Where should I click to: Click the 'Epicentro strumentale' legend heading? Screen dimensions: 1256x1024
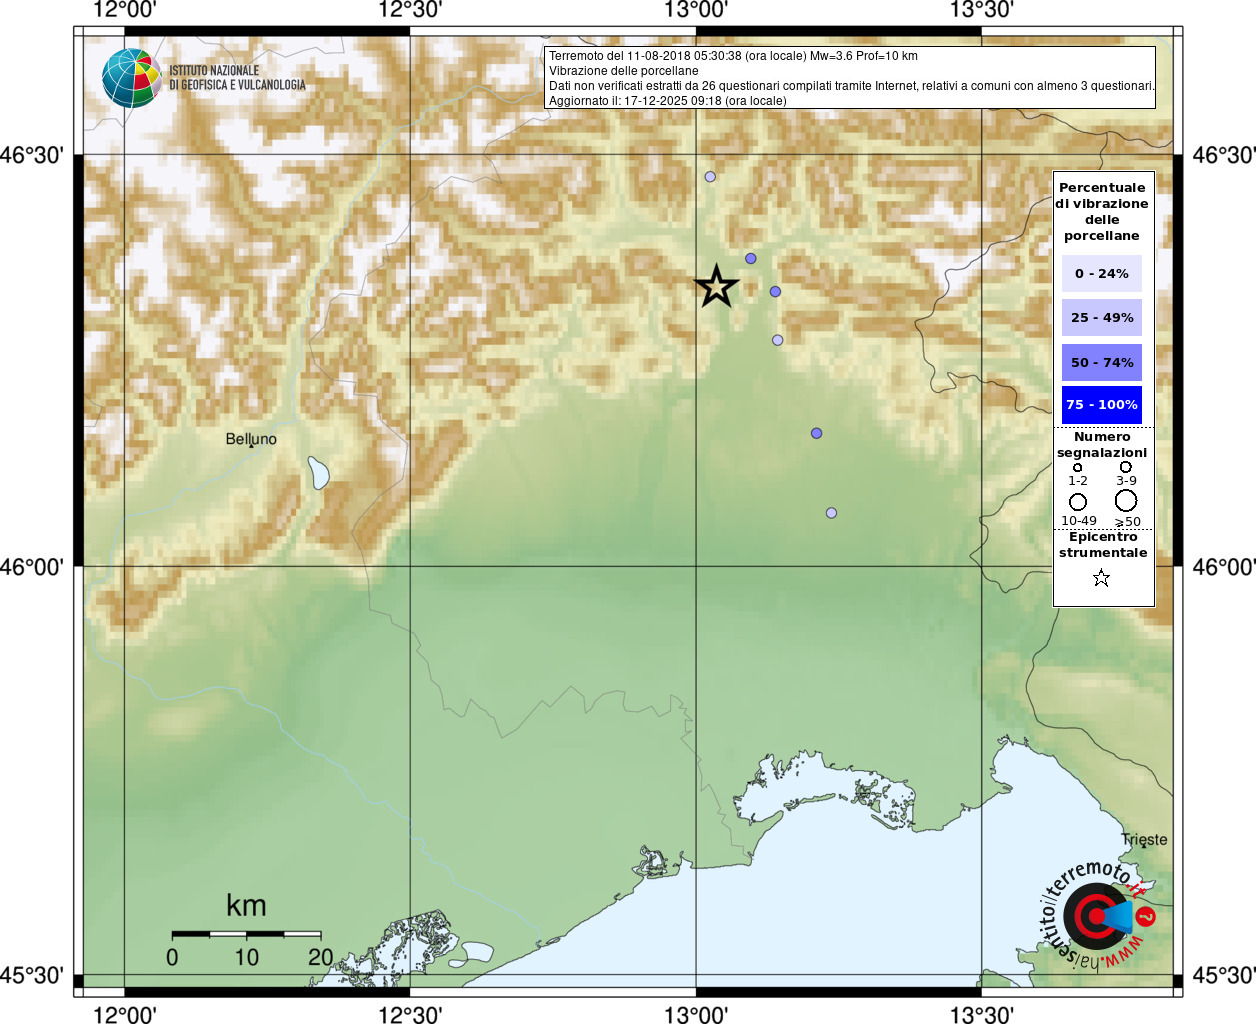pos(1103,545)
